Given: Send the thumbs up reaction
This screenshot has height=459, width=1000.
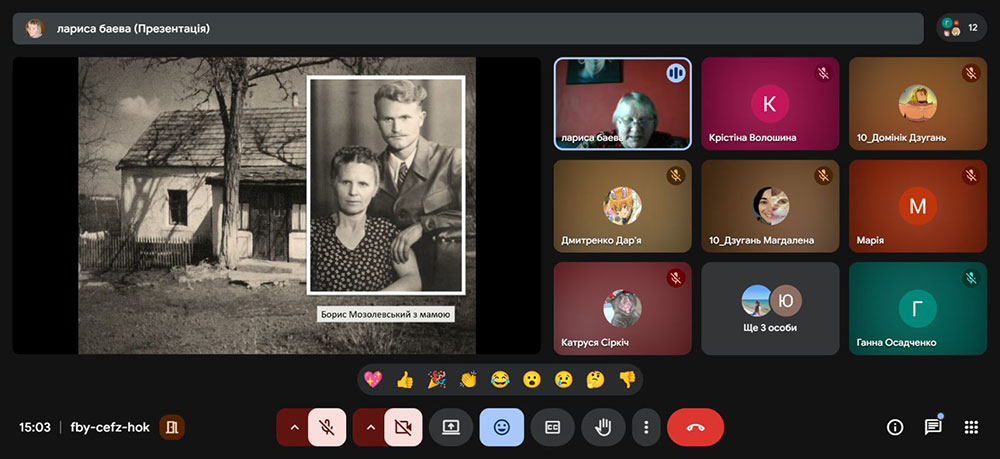Looking at the screenshot, I should (404, 379).
